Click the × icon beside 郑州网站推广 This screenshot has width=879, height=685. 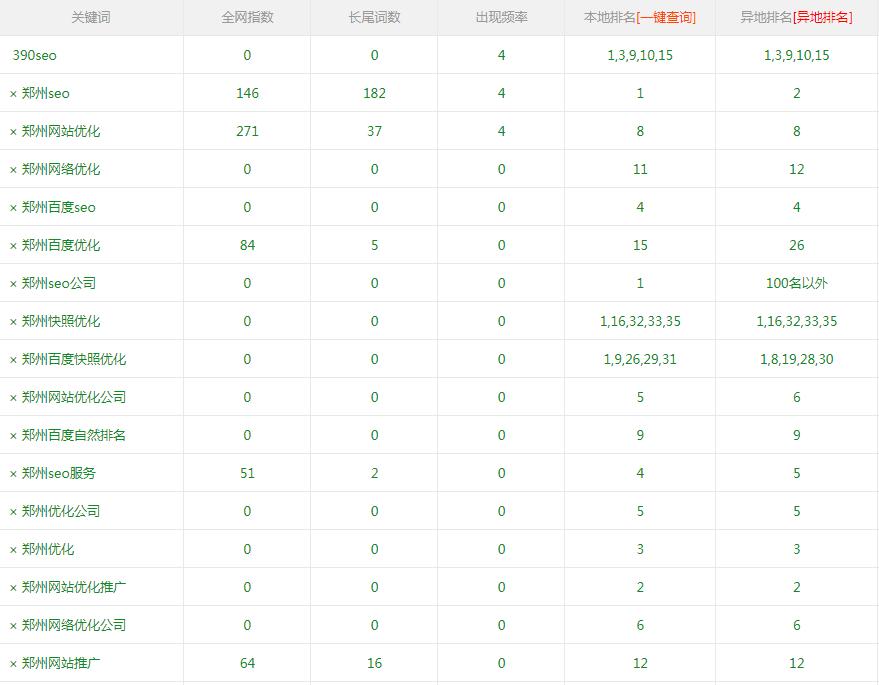coord(14,664)
